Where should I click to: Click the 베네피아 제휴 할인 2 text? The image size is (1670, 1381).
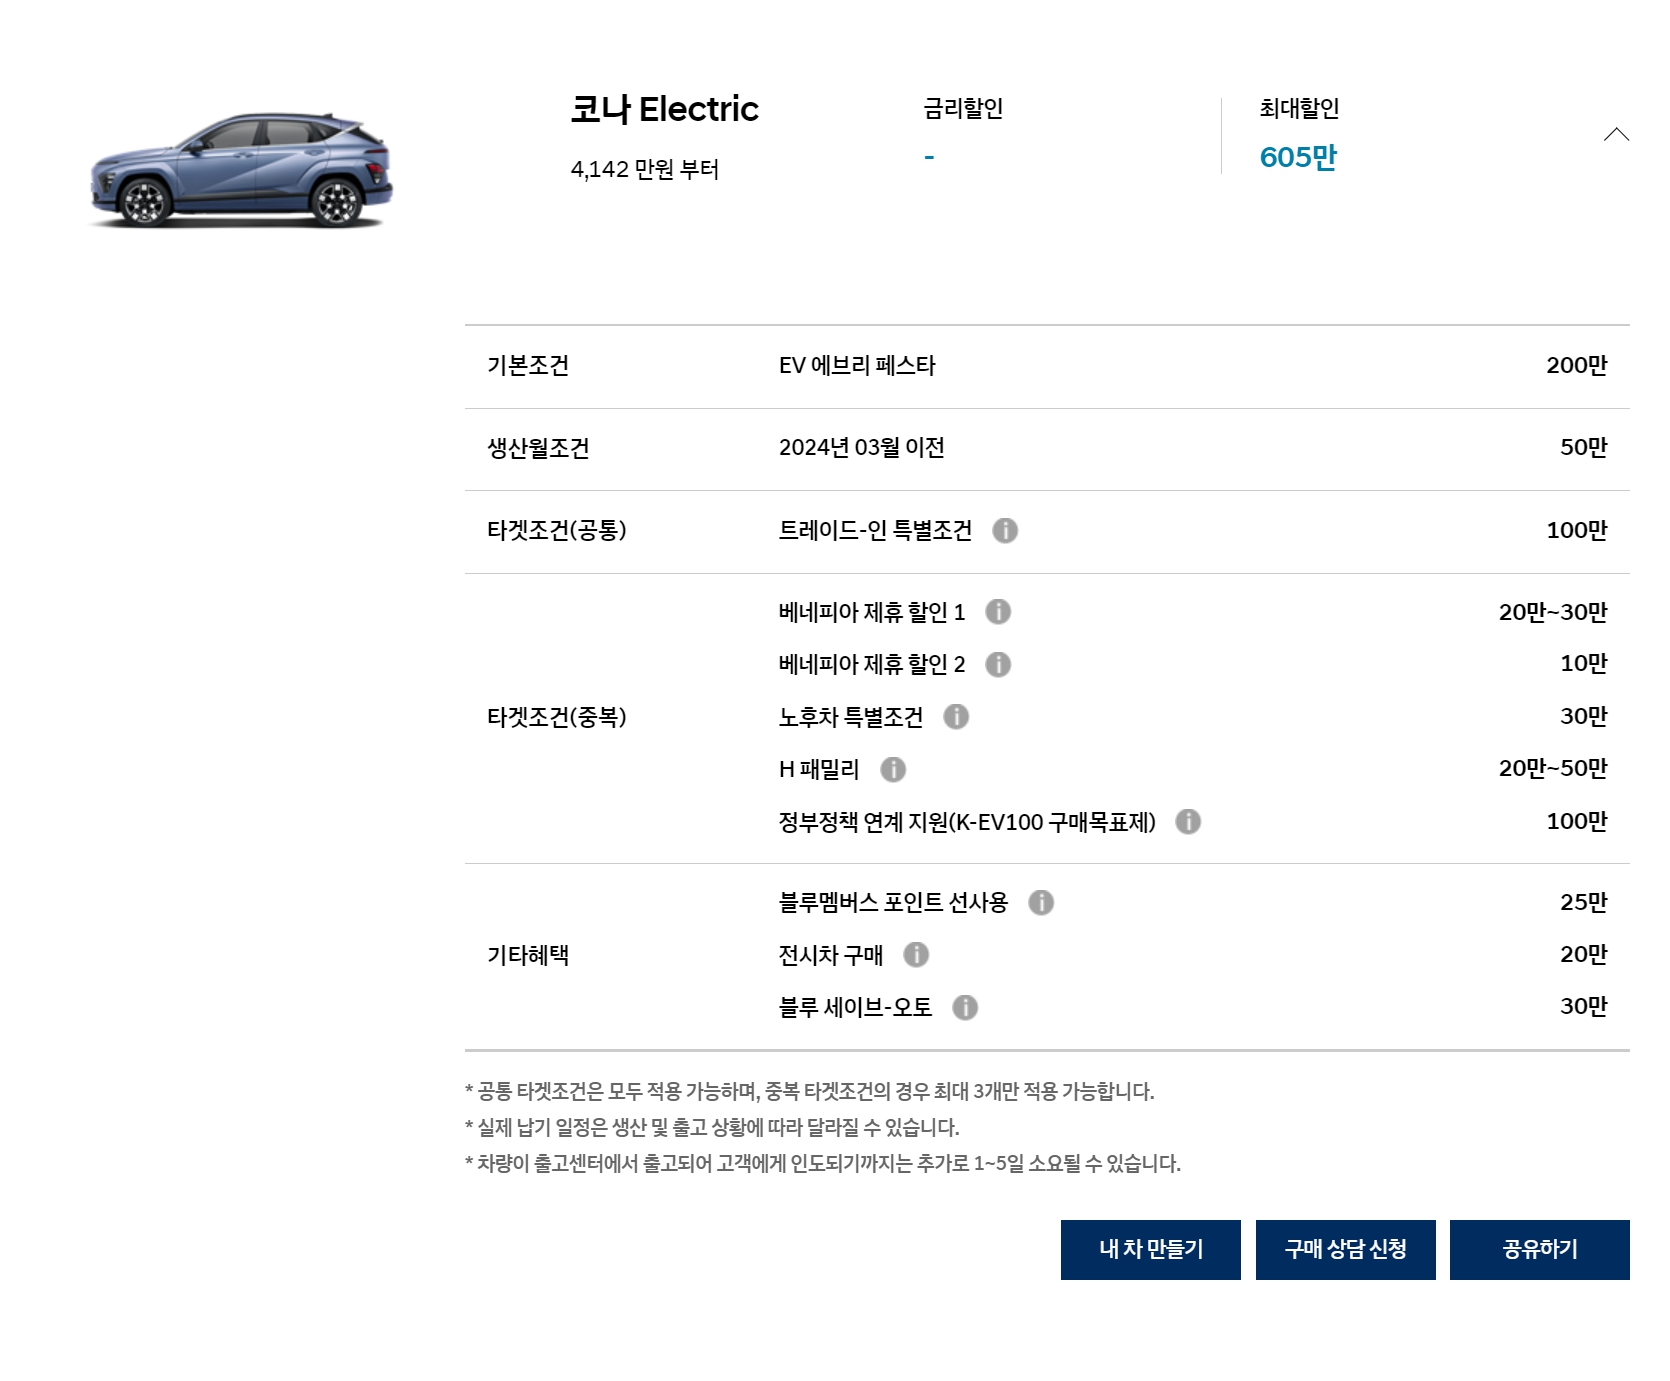point(872,664)
